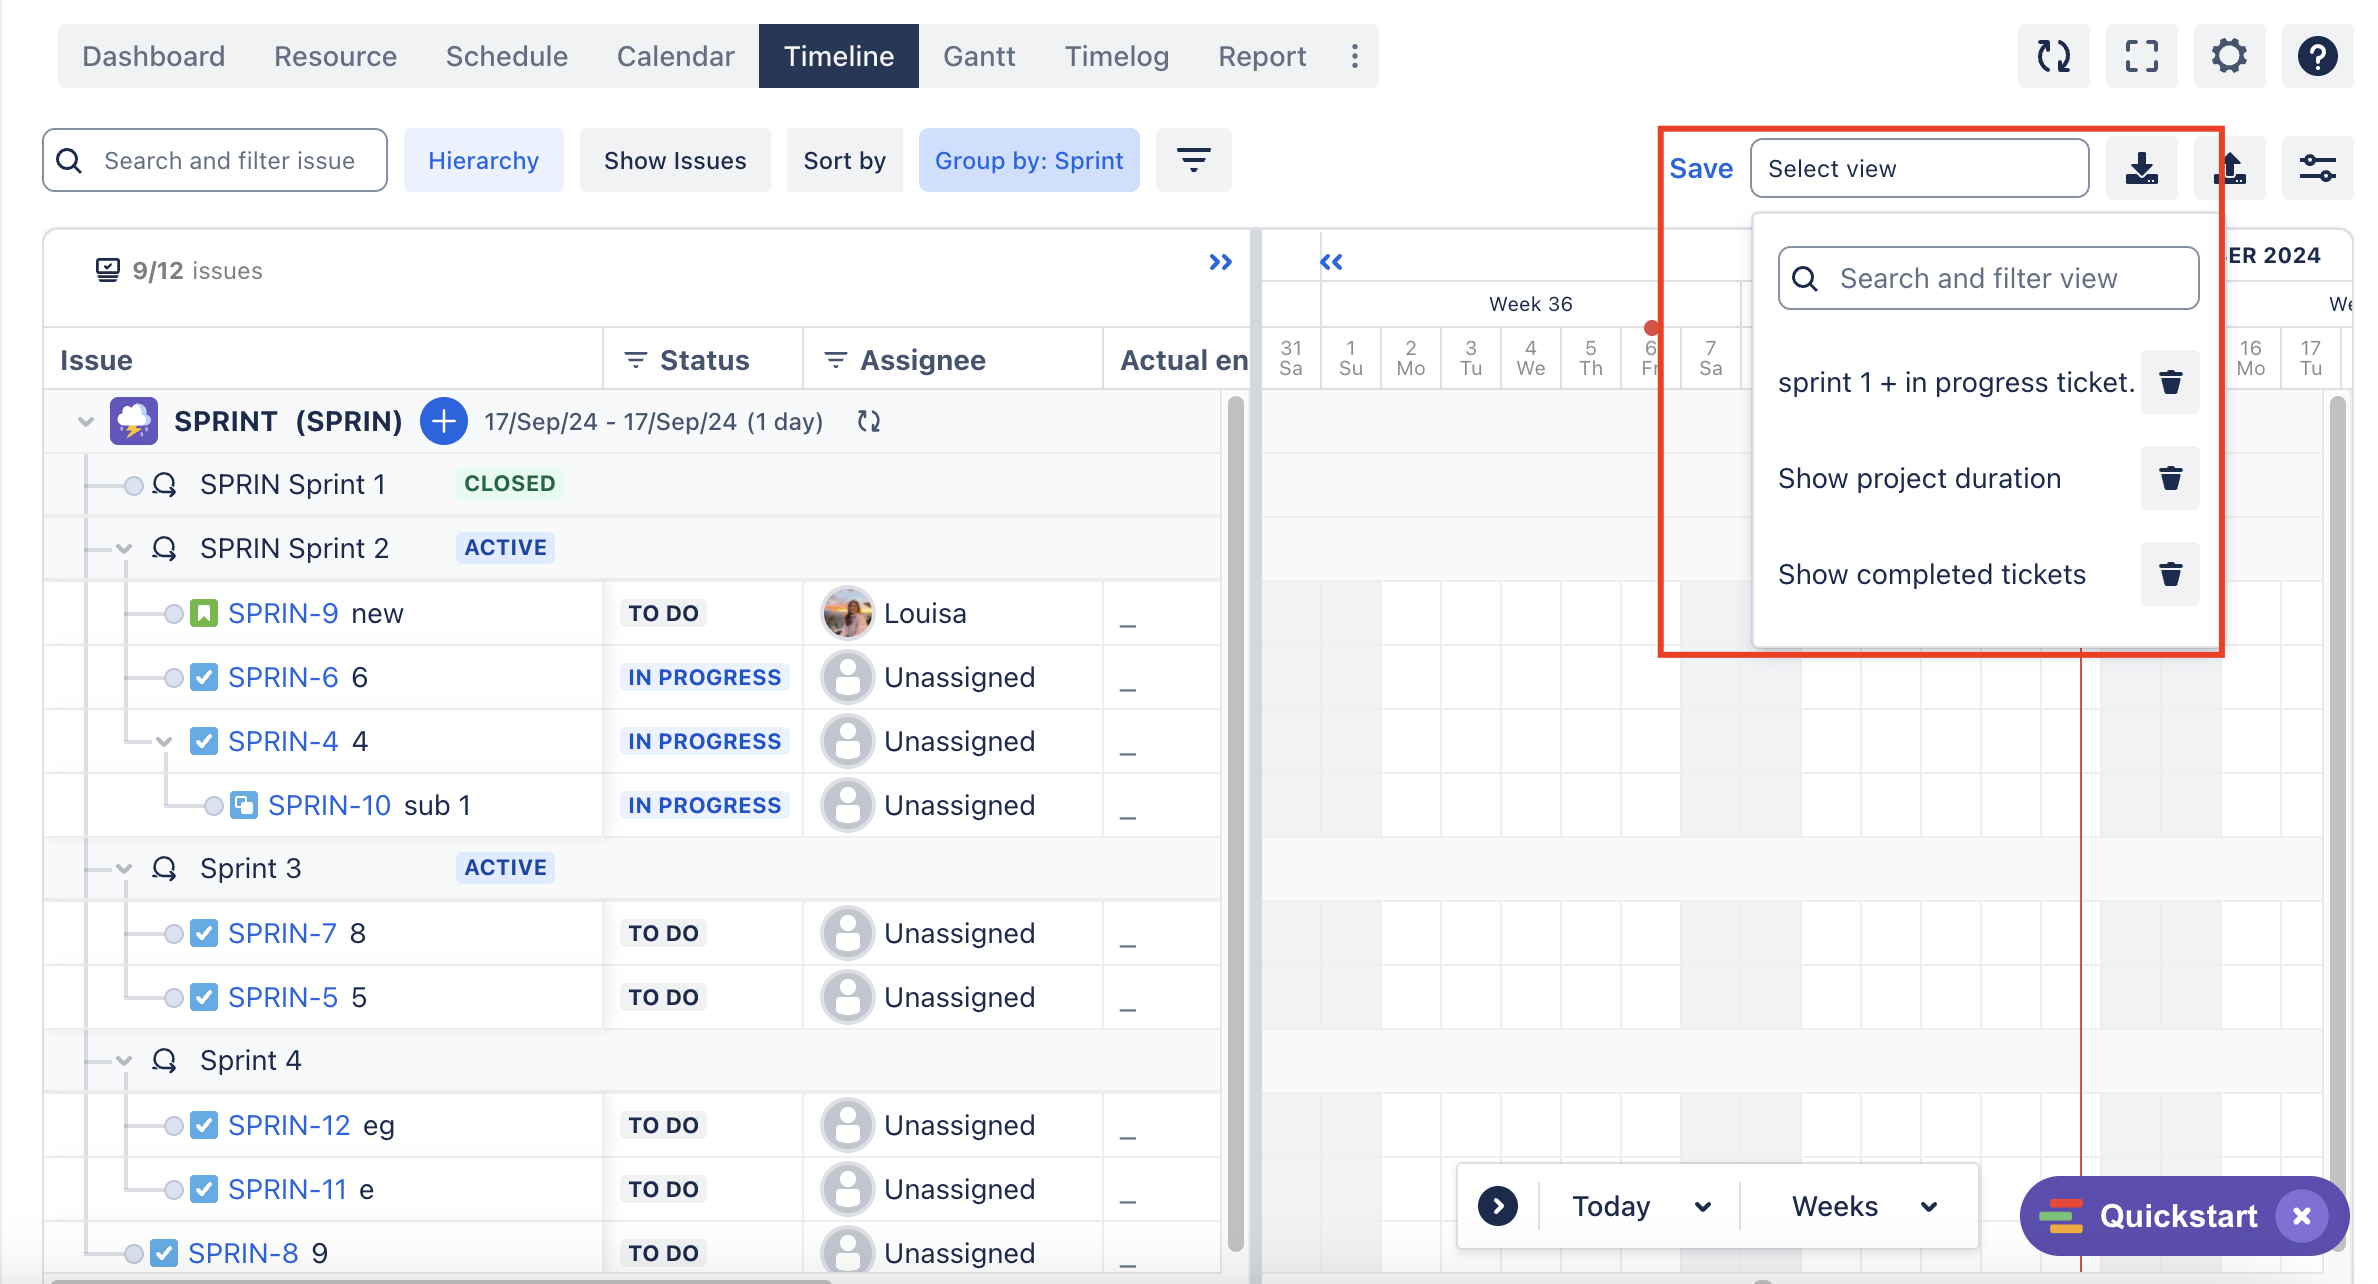This screenshot has width=2378, height=1284.
Task: Toggle the Hierarchy view button
Action: click(x=483, y=160)
